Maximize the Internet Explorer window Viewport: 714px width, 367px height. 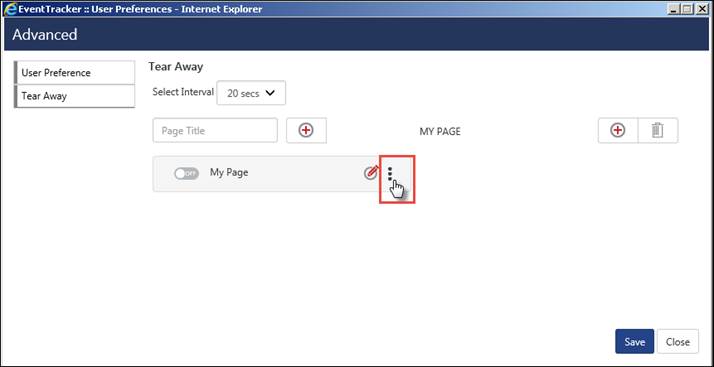[688, 9]
